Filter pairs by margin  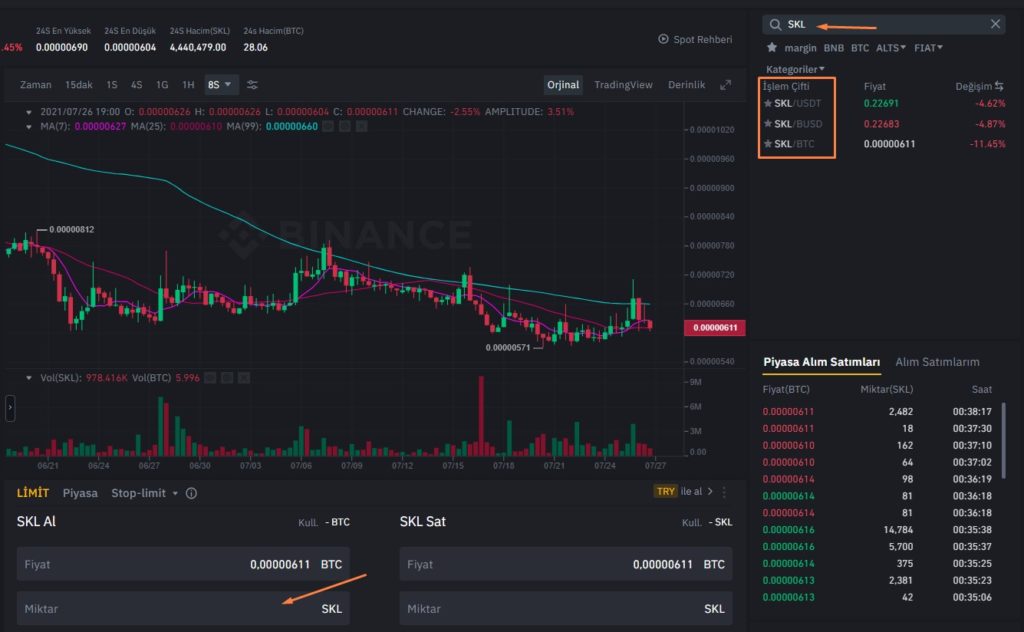(800, 48)
